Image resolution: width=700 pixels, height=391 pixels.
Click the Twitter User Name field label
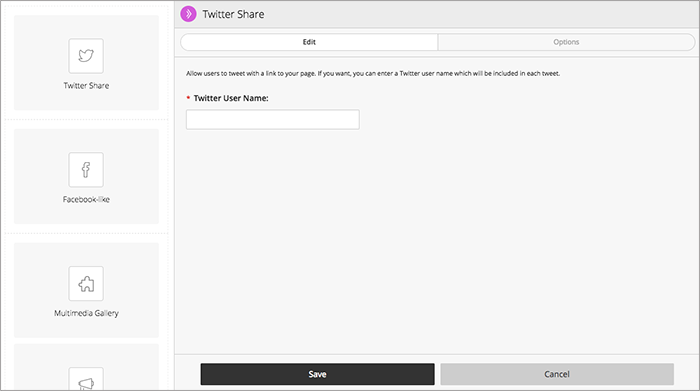[231, 98]
